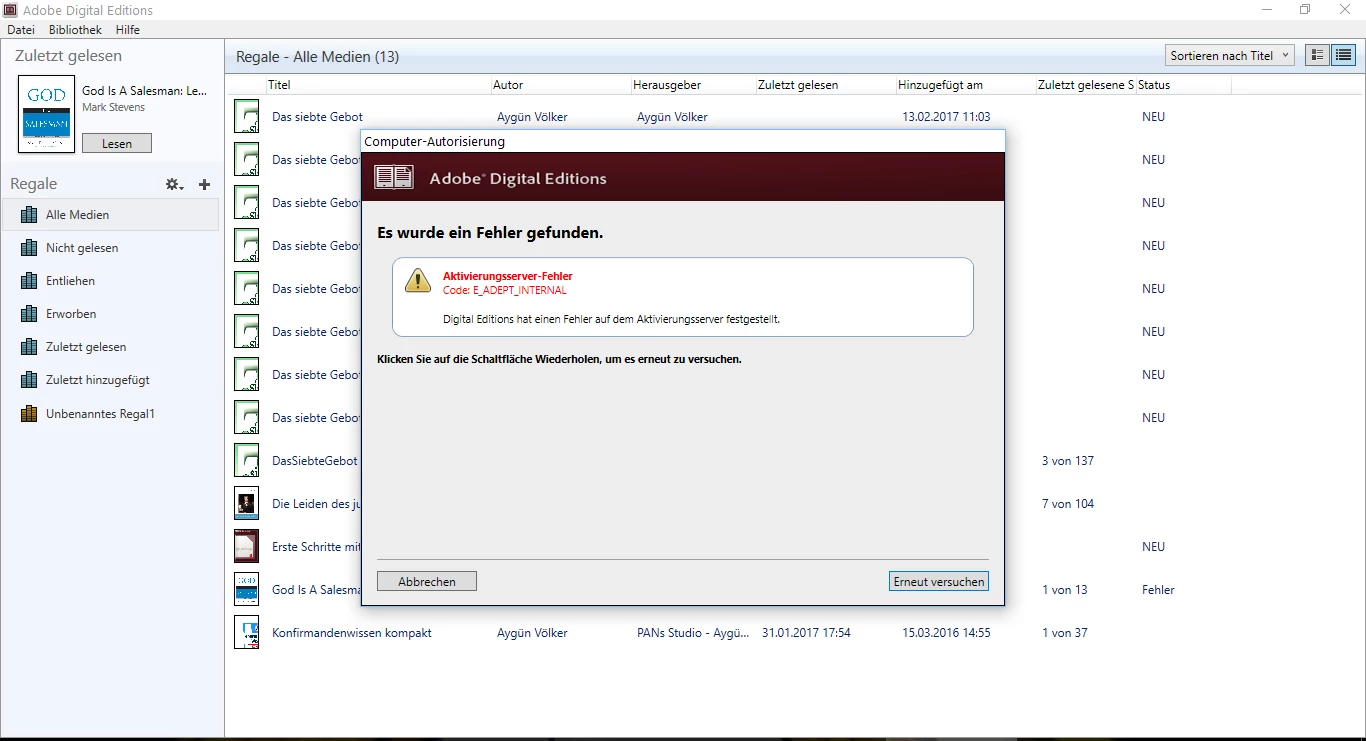The image size is (1366, 741).
Task: Click the DasSiebteGebot book icon
Action: [x=246, y=461]
